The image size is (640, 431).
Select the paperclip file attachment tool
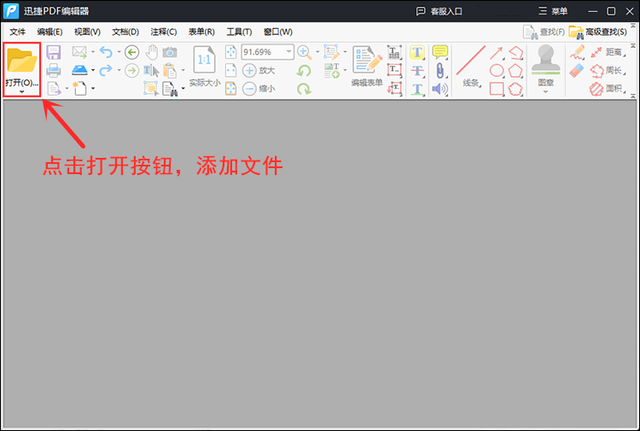440,70
